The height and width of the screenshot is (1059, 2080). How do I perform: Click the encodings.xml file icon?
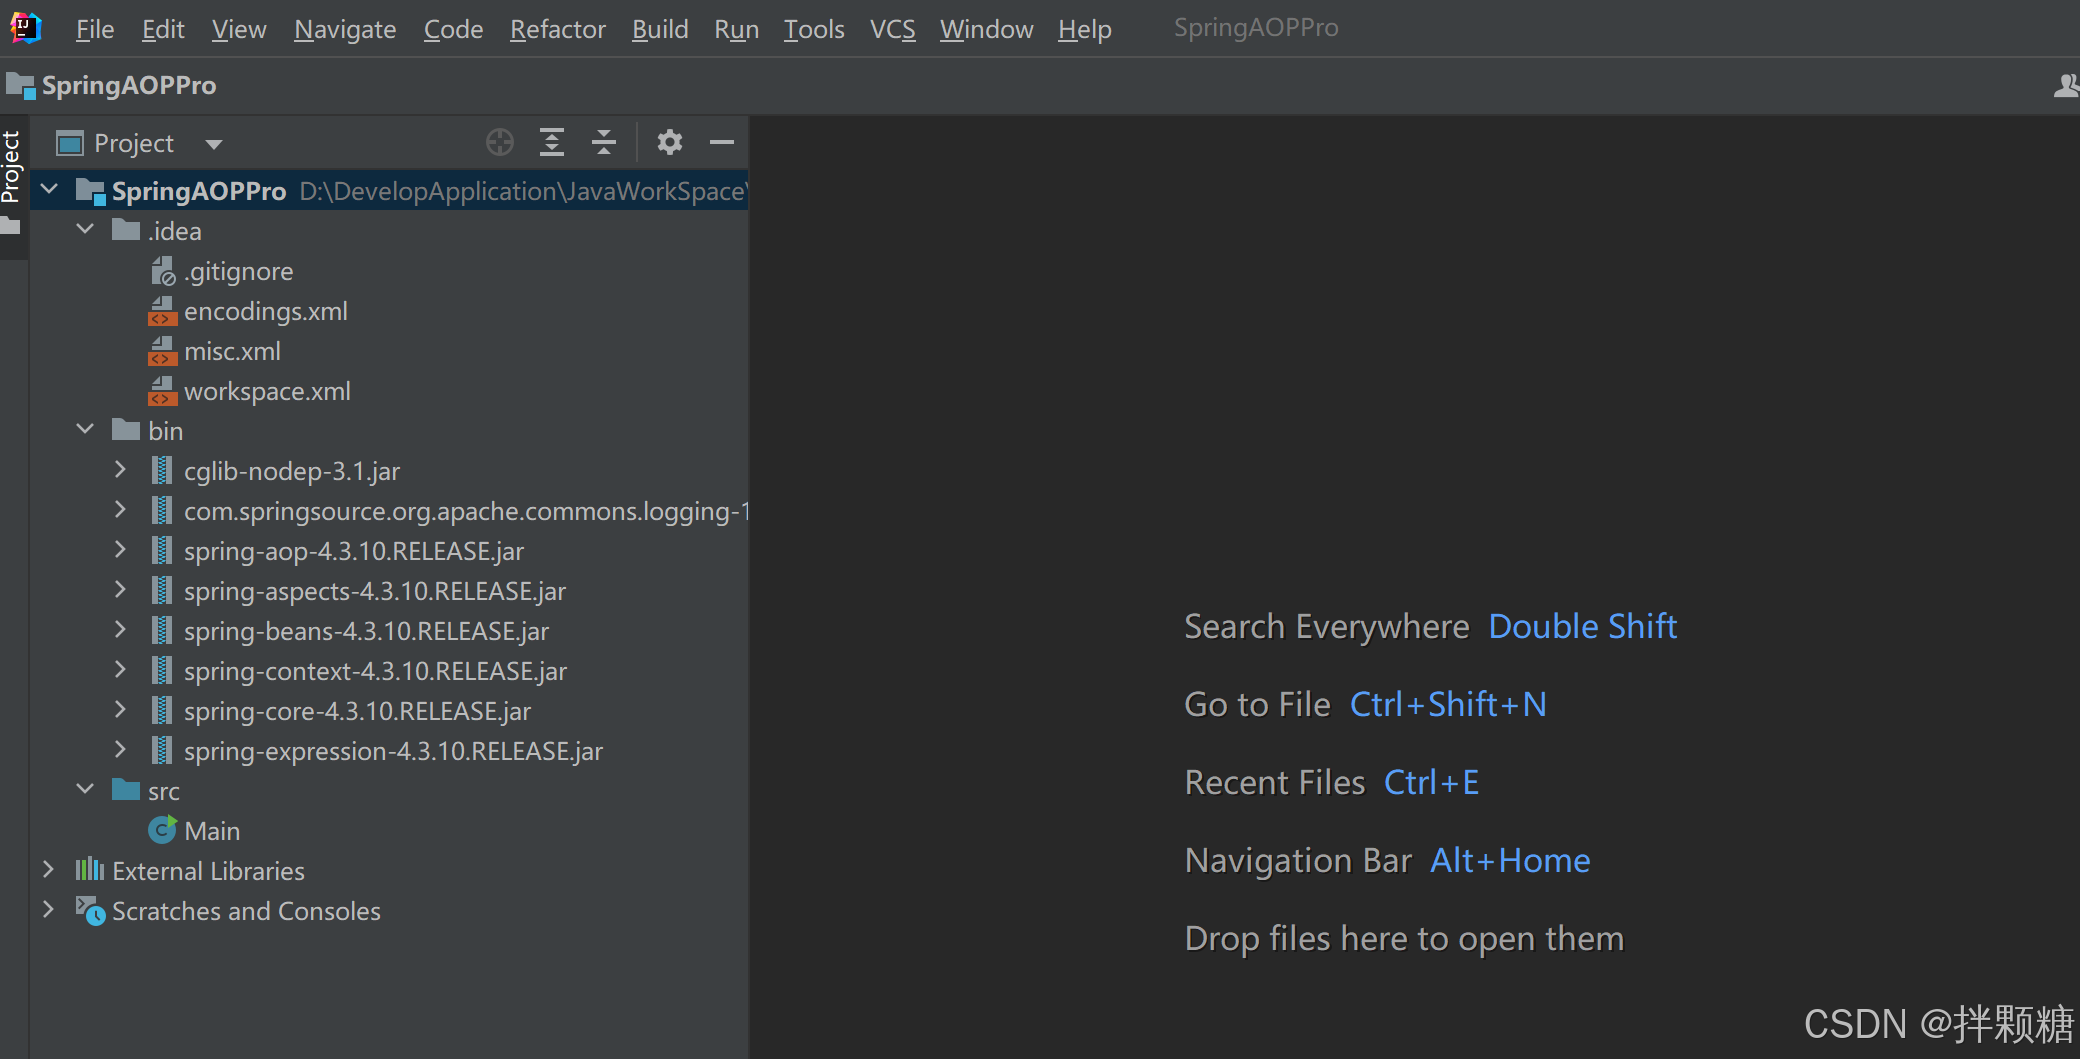[163, 311]
